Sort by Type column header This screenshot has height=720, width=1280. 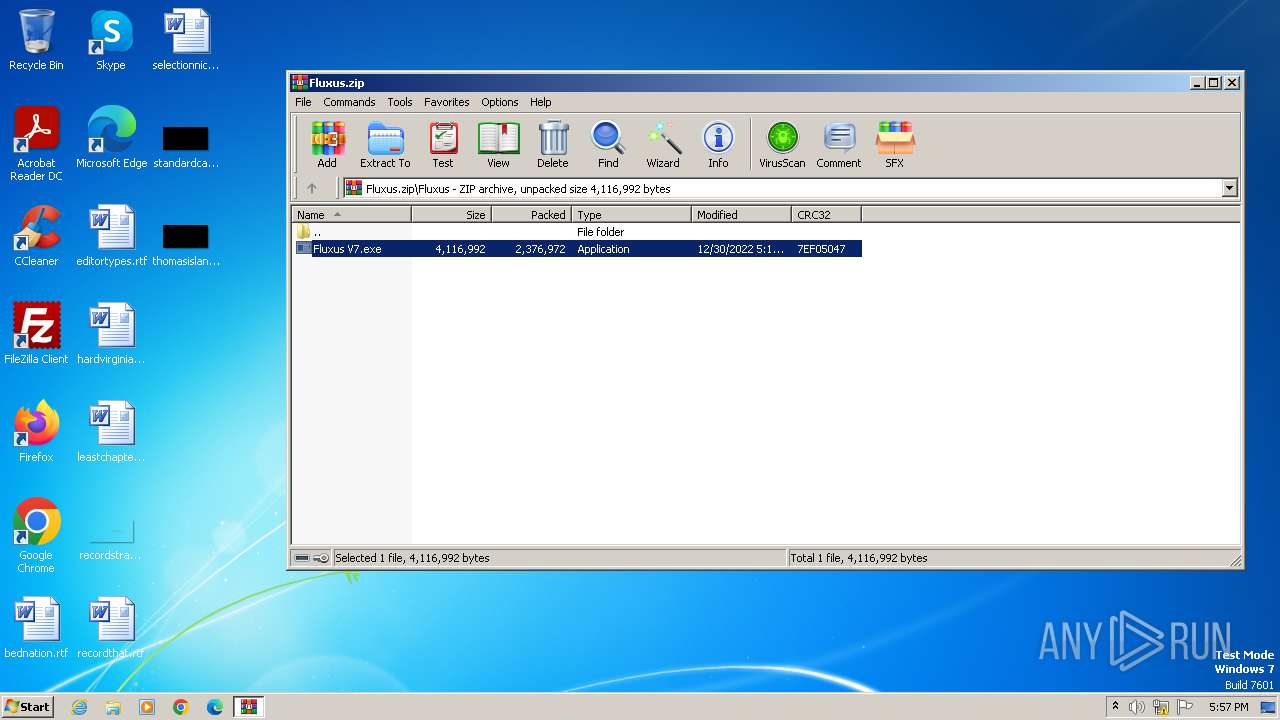tap(631, 215)
